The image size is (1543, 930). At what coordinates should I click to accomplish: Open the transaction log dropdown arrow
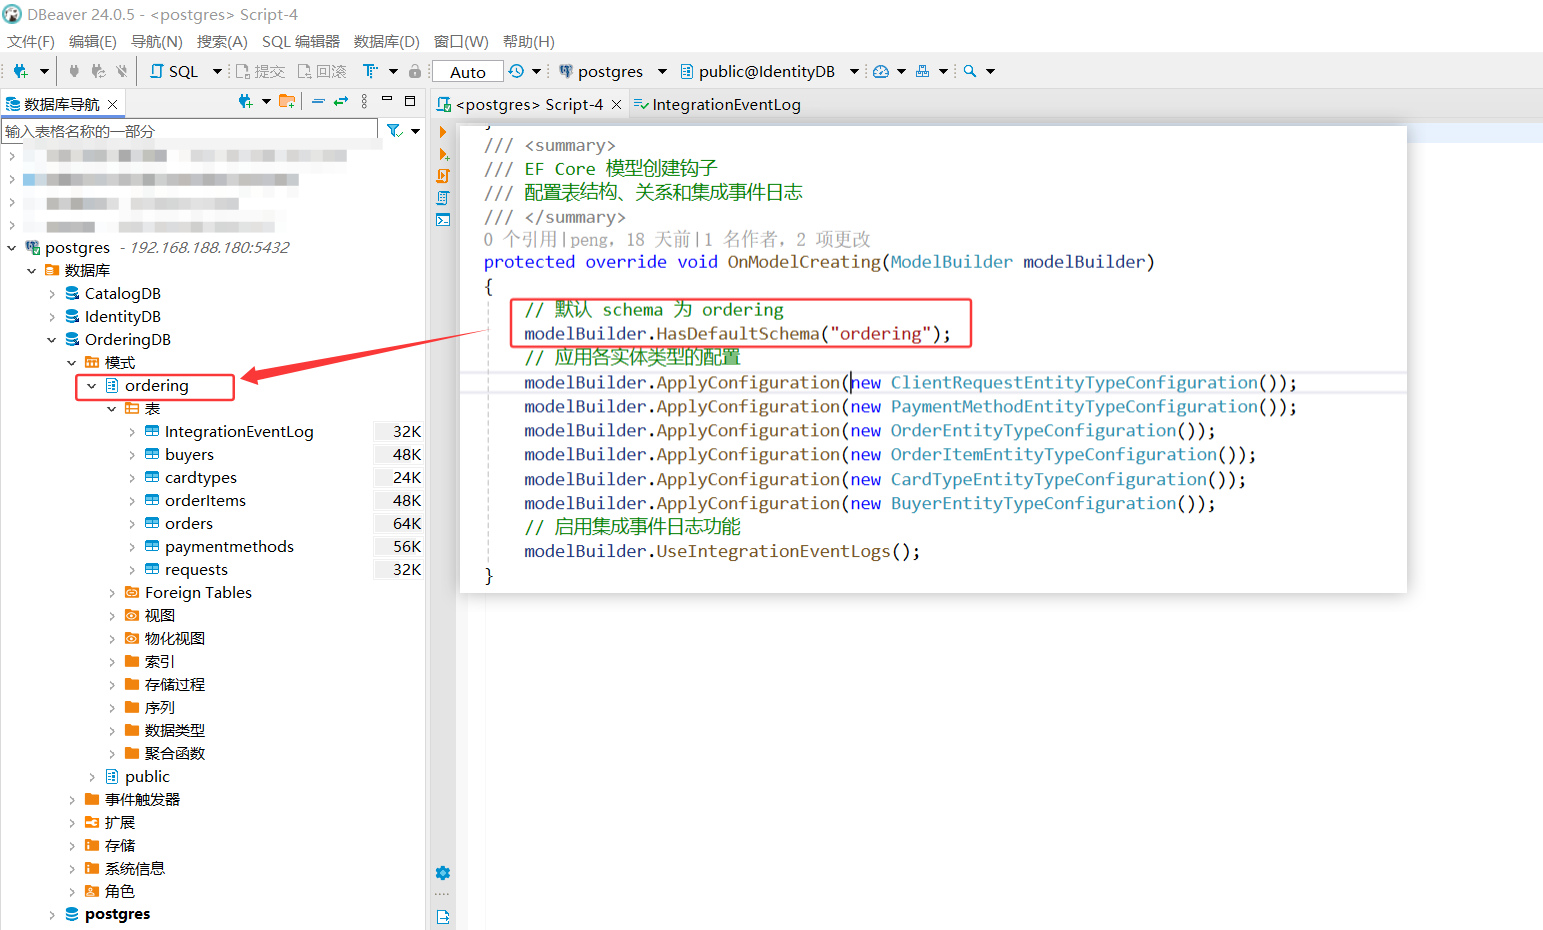(536, 71)
